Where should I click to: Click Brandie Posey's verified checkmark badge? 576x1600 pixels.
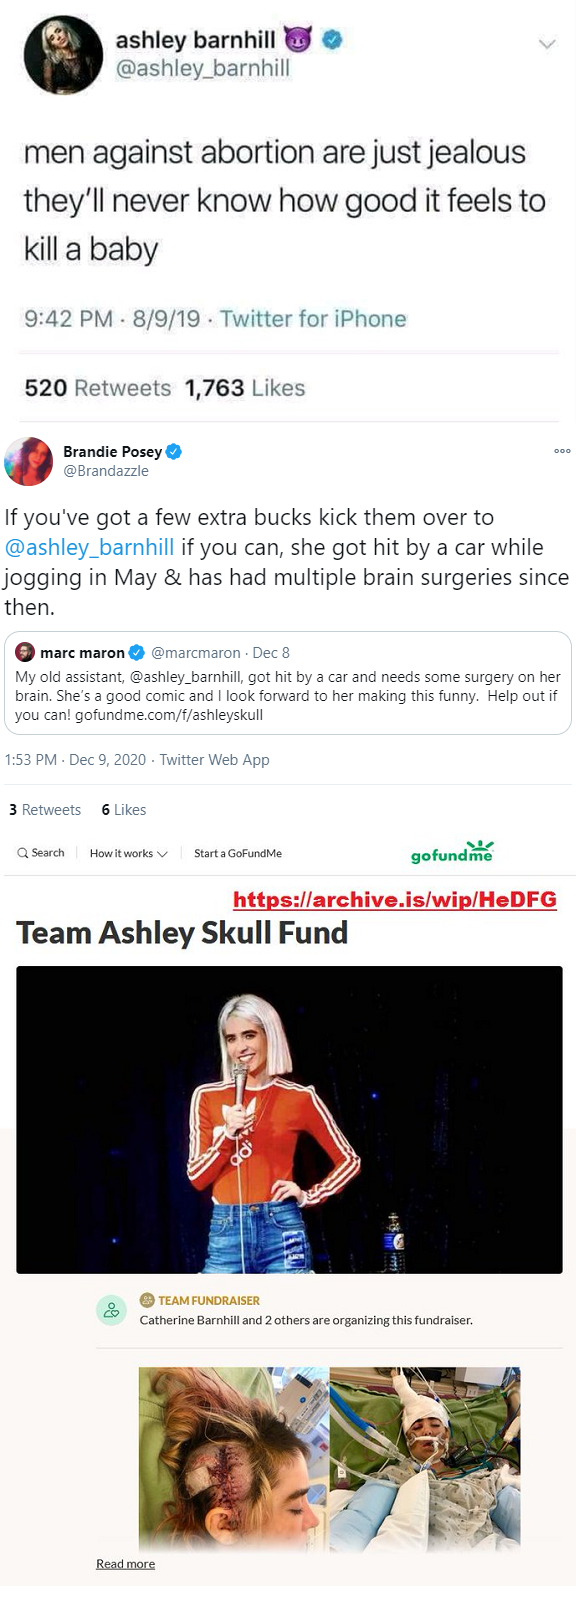tap(173, 451)
